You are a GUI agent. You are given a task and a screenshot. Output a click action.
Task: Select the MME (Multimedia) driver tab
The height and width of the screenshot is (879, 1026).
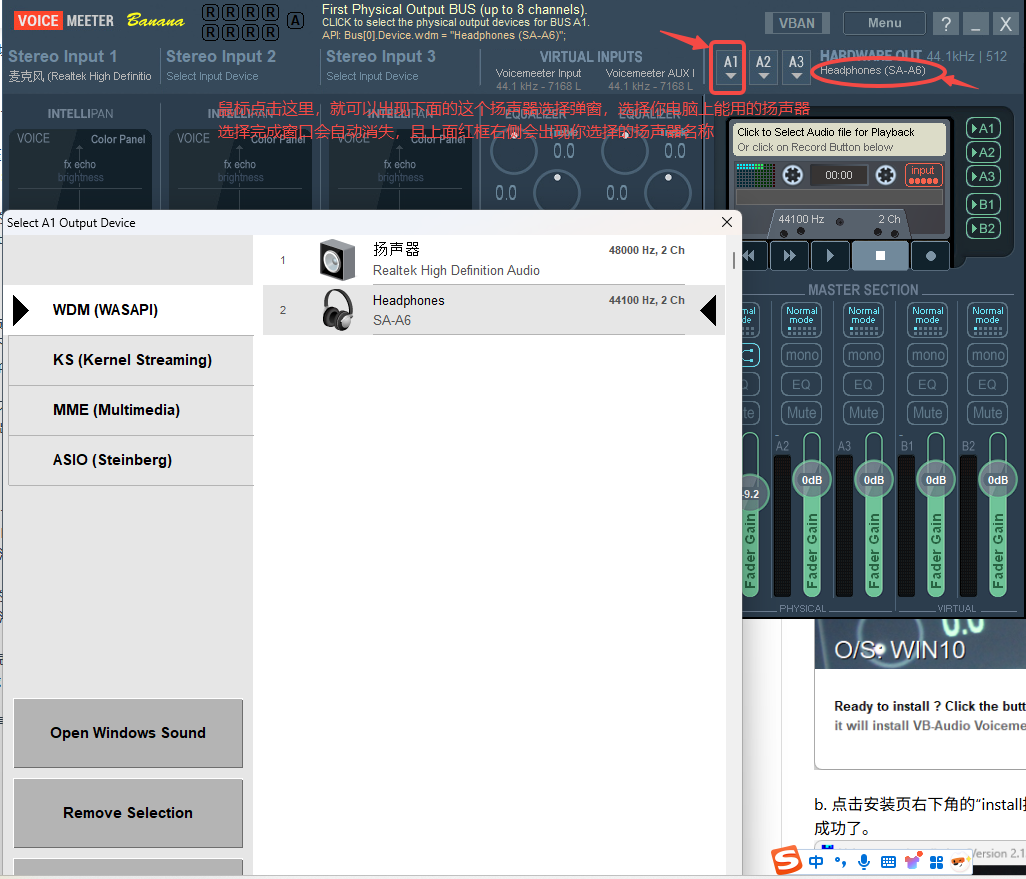click(x=131, y=410)
